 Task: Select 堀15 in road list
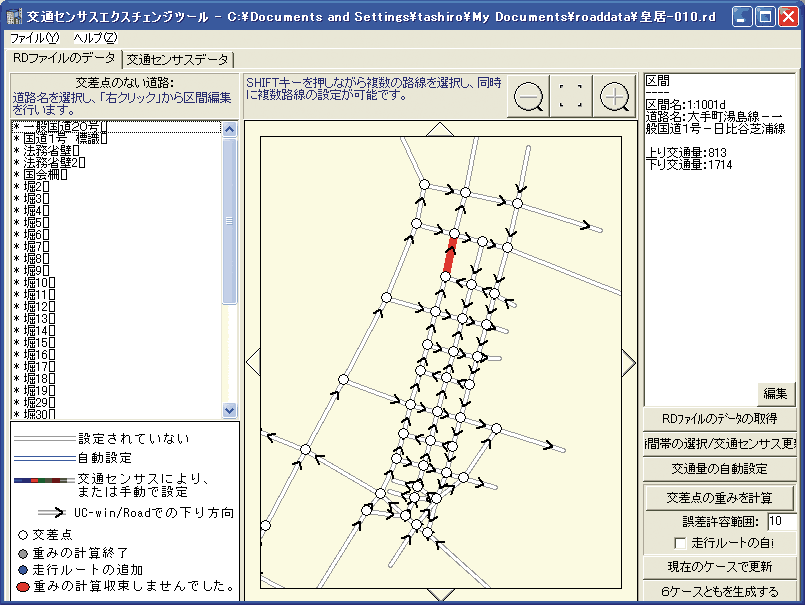pyautogui.click(x=117, y=343)
